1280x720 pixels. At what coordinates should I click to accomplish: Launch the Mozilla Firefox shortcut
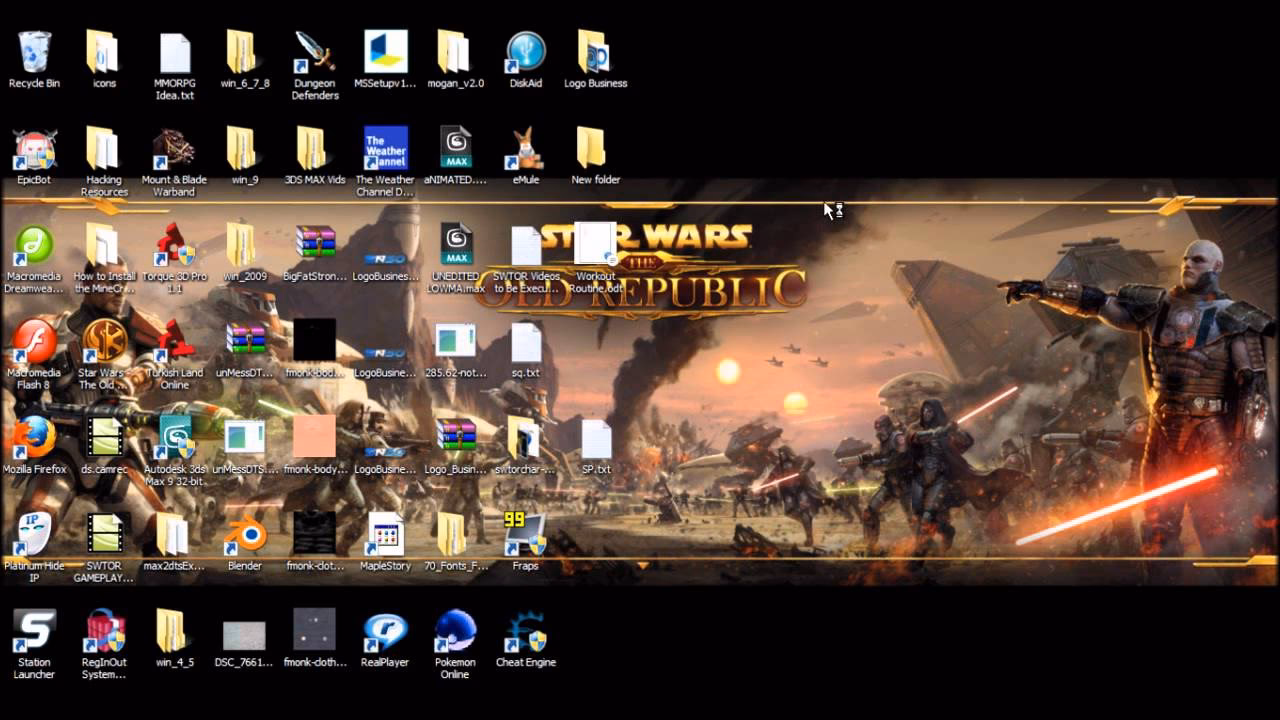tap(34, 438)
